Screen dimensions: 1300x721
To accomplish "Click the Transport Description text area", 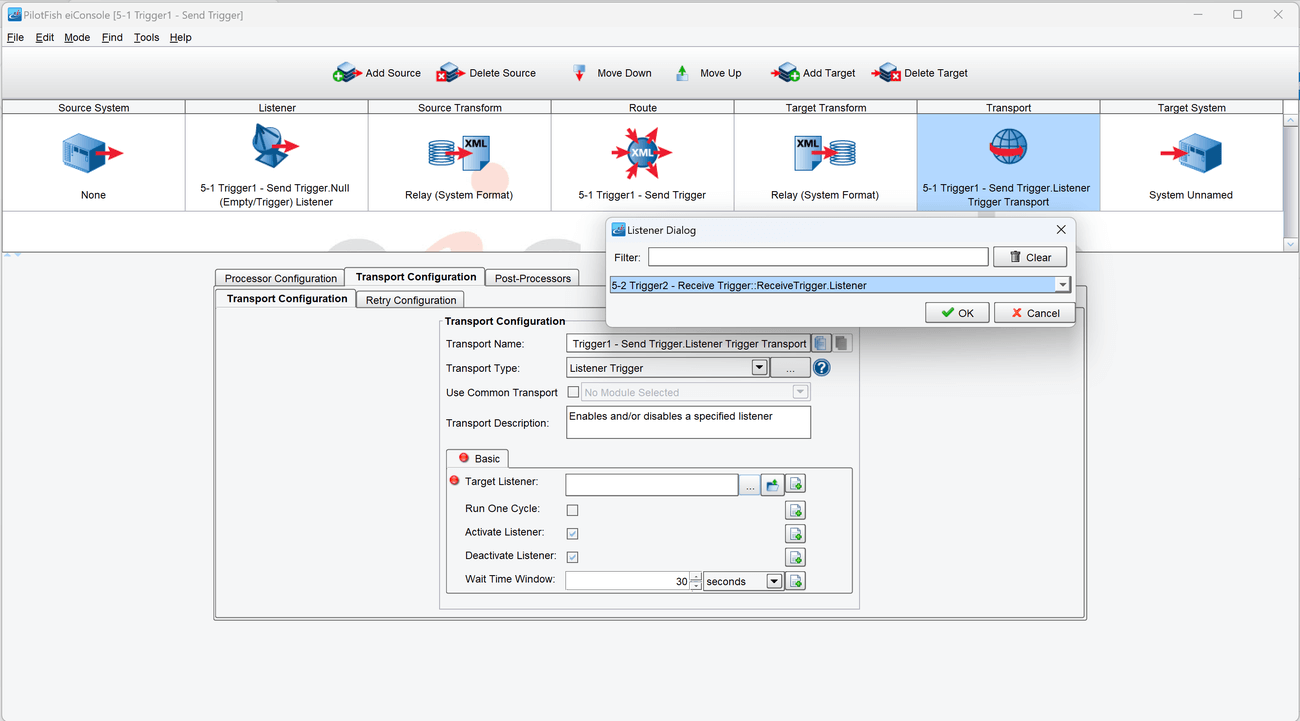I will click(x=688, y=422).
